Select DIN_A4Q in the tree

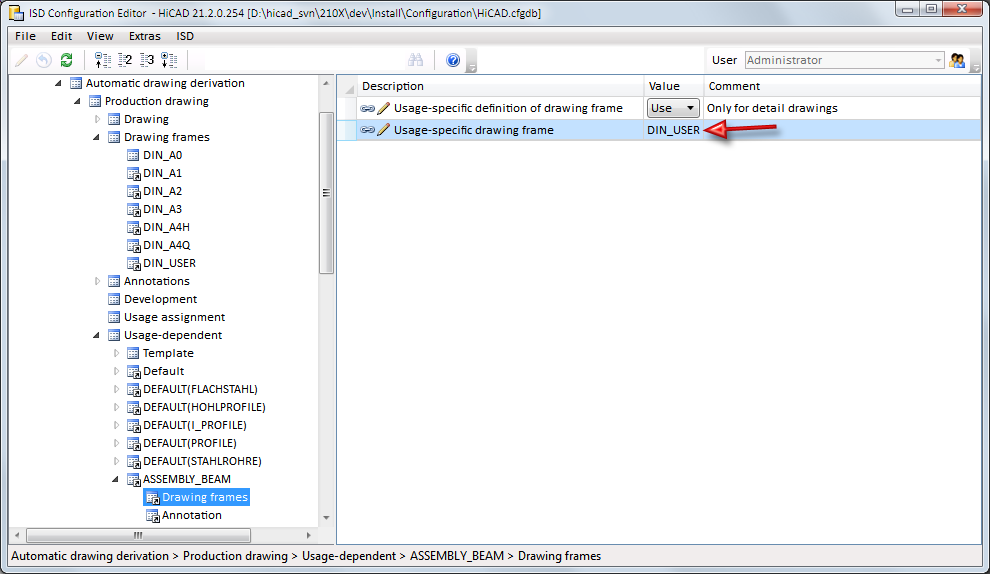(x=166, y=245)
